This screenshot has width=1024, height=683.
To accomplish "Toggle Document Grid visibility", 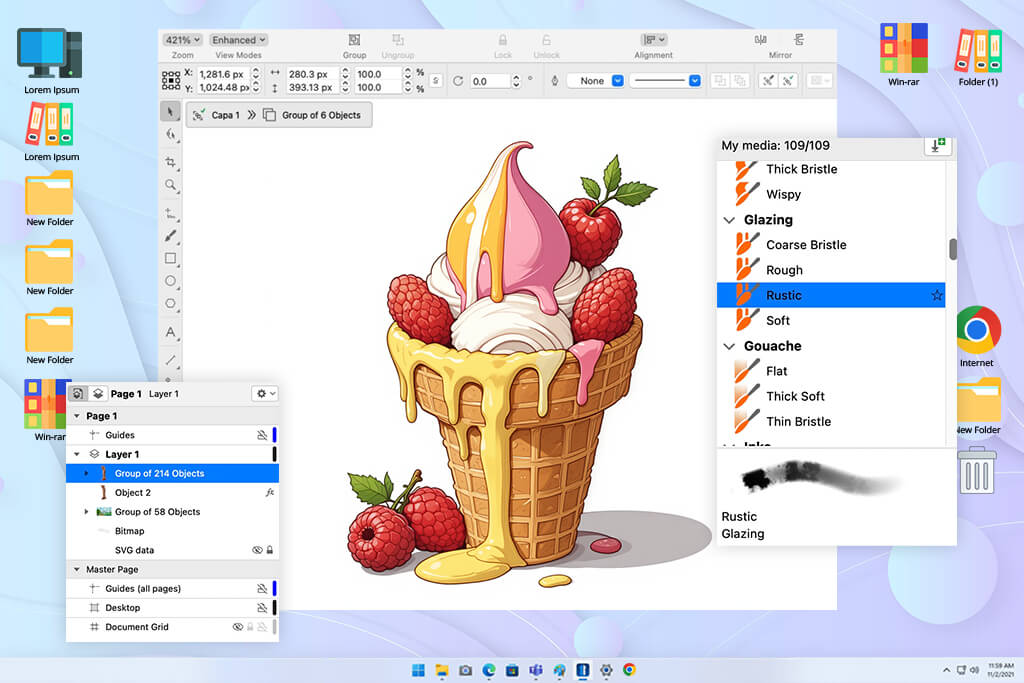I will [238, 627].
